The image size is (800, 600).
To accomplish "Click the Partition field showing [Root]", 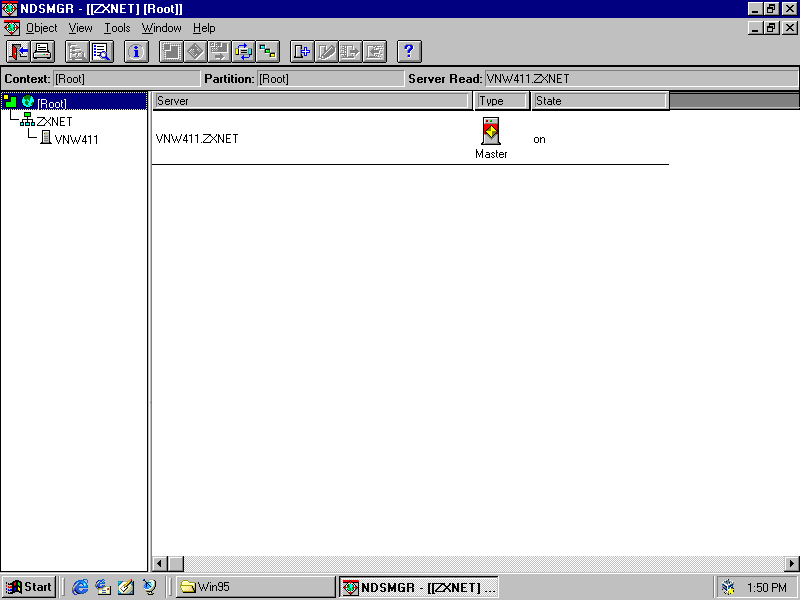I will pyautogui.click(x=331, y=79).
